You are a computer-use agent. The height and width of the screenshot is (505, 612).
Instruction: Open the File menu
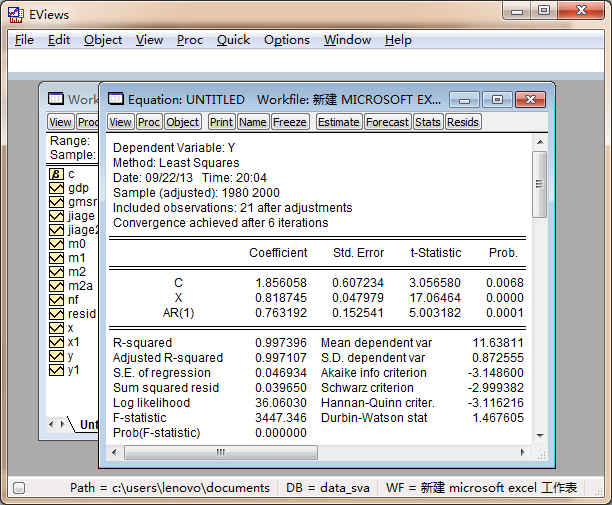click(24, 40)
